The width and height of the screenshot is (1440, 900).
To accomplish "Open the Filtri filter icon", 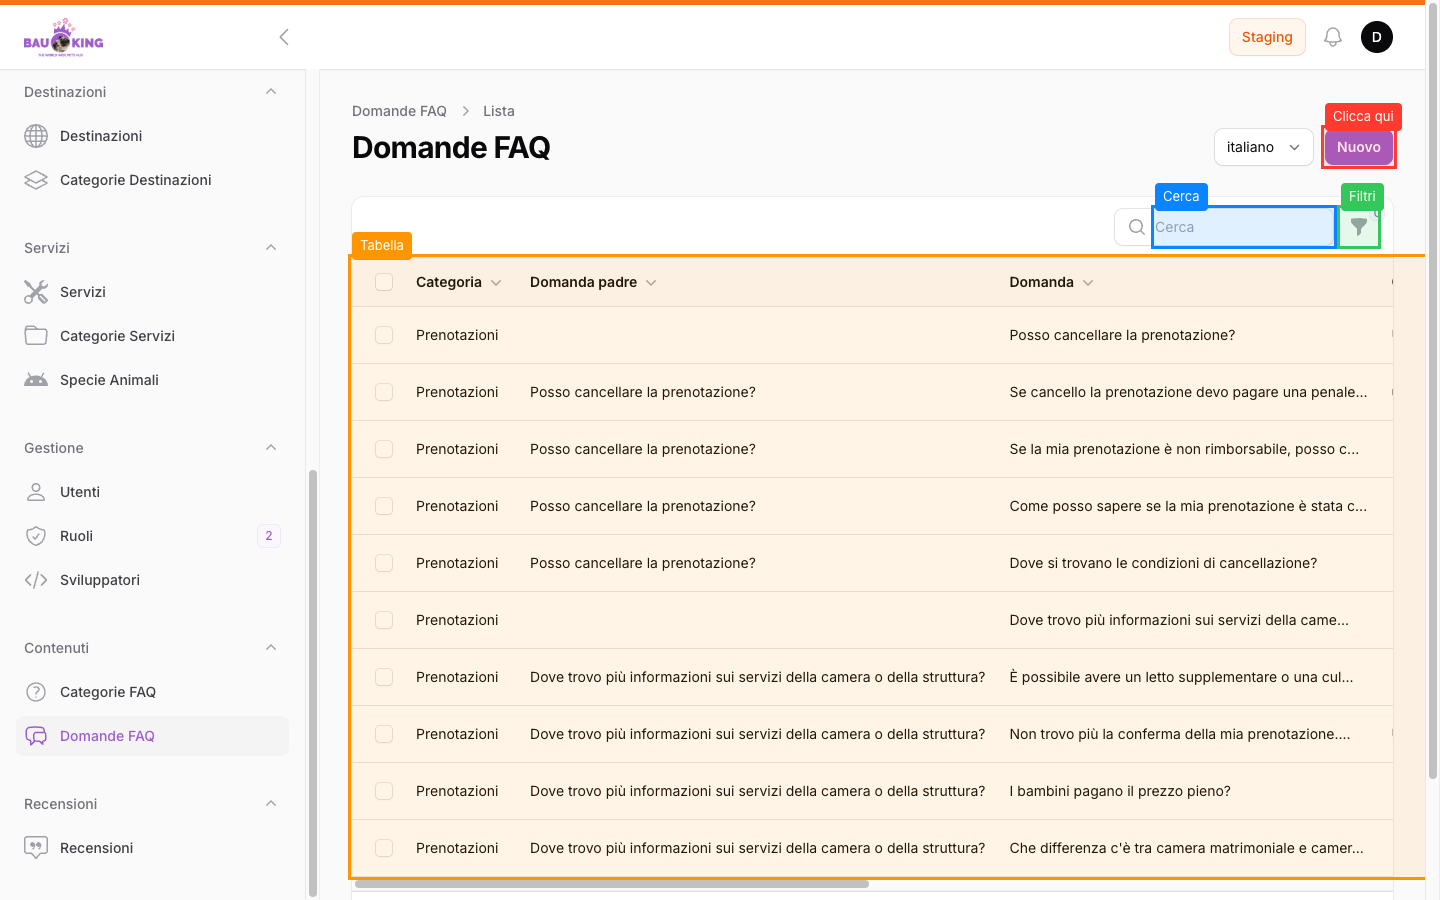I will click(x=1359, y=227).
